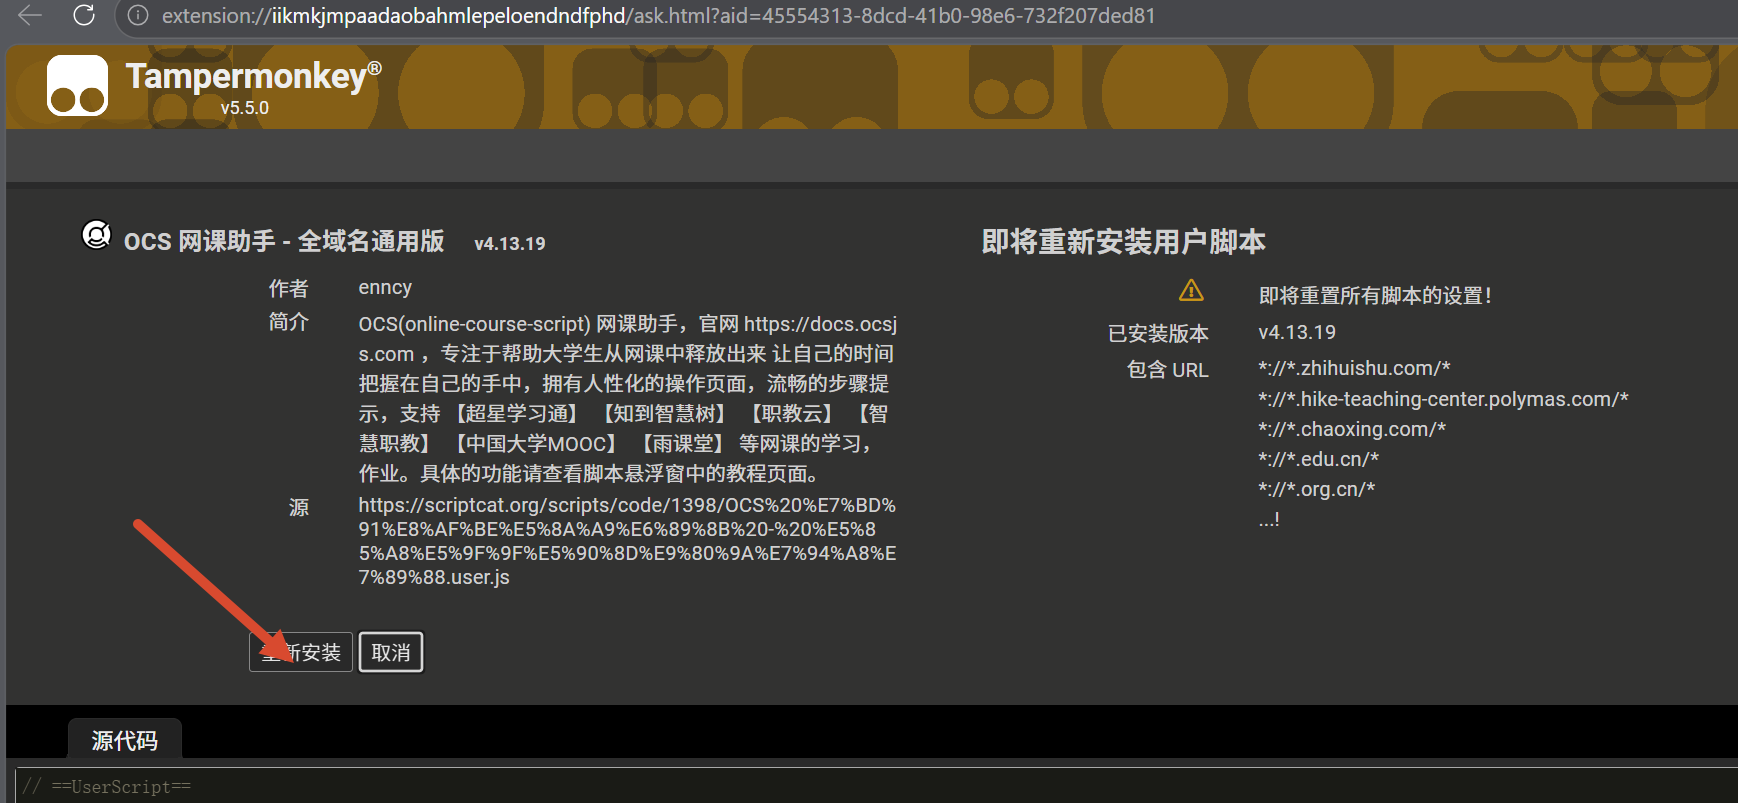Viewport: 1738px width, 803px height.
Task: Focus the browser address bar URL
Action: click(x=658, y=16)
